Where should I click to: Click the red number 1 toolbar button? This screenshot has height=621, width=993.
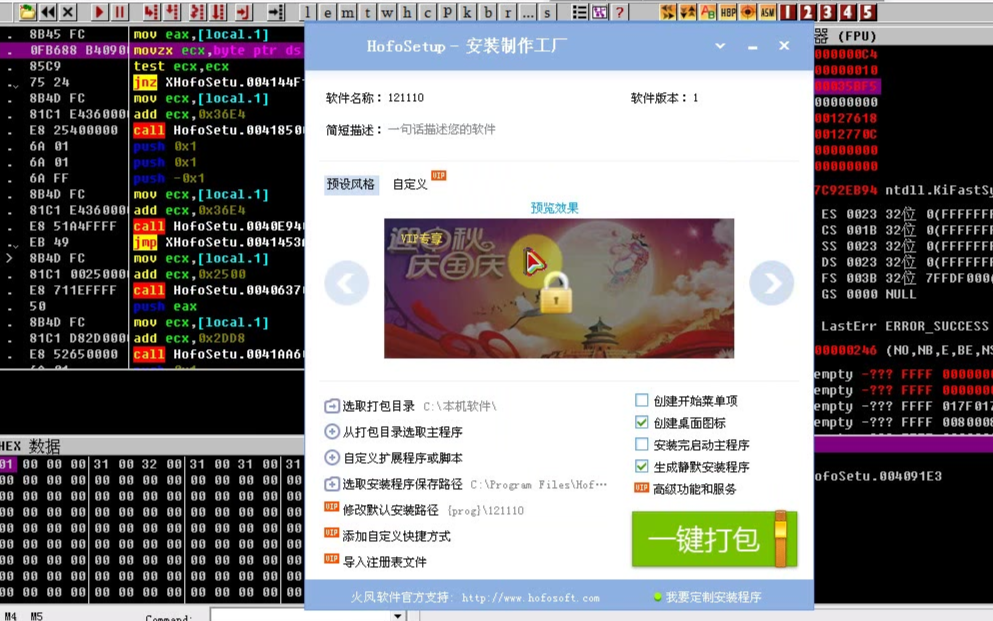pyautogui.click(x=788, y=11)
